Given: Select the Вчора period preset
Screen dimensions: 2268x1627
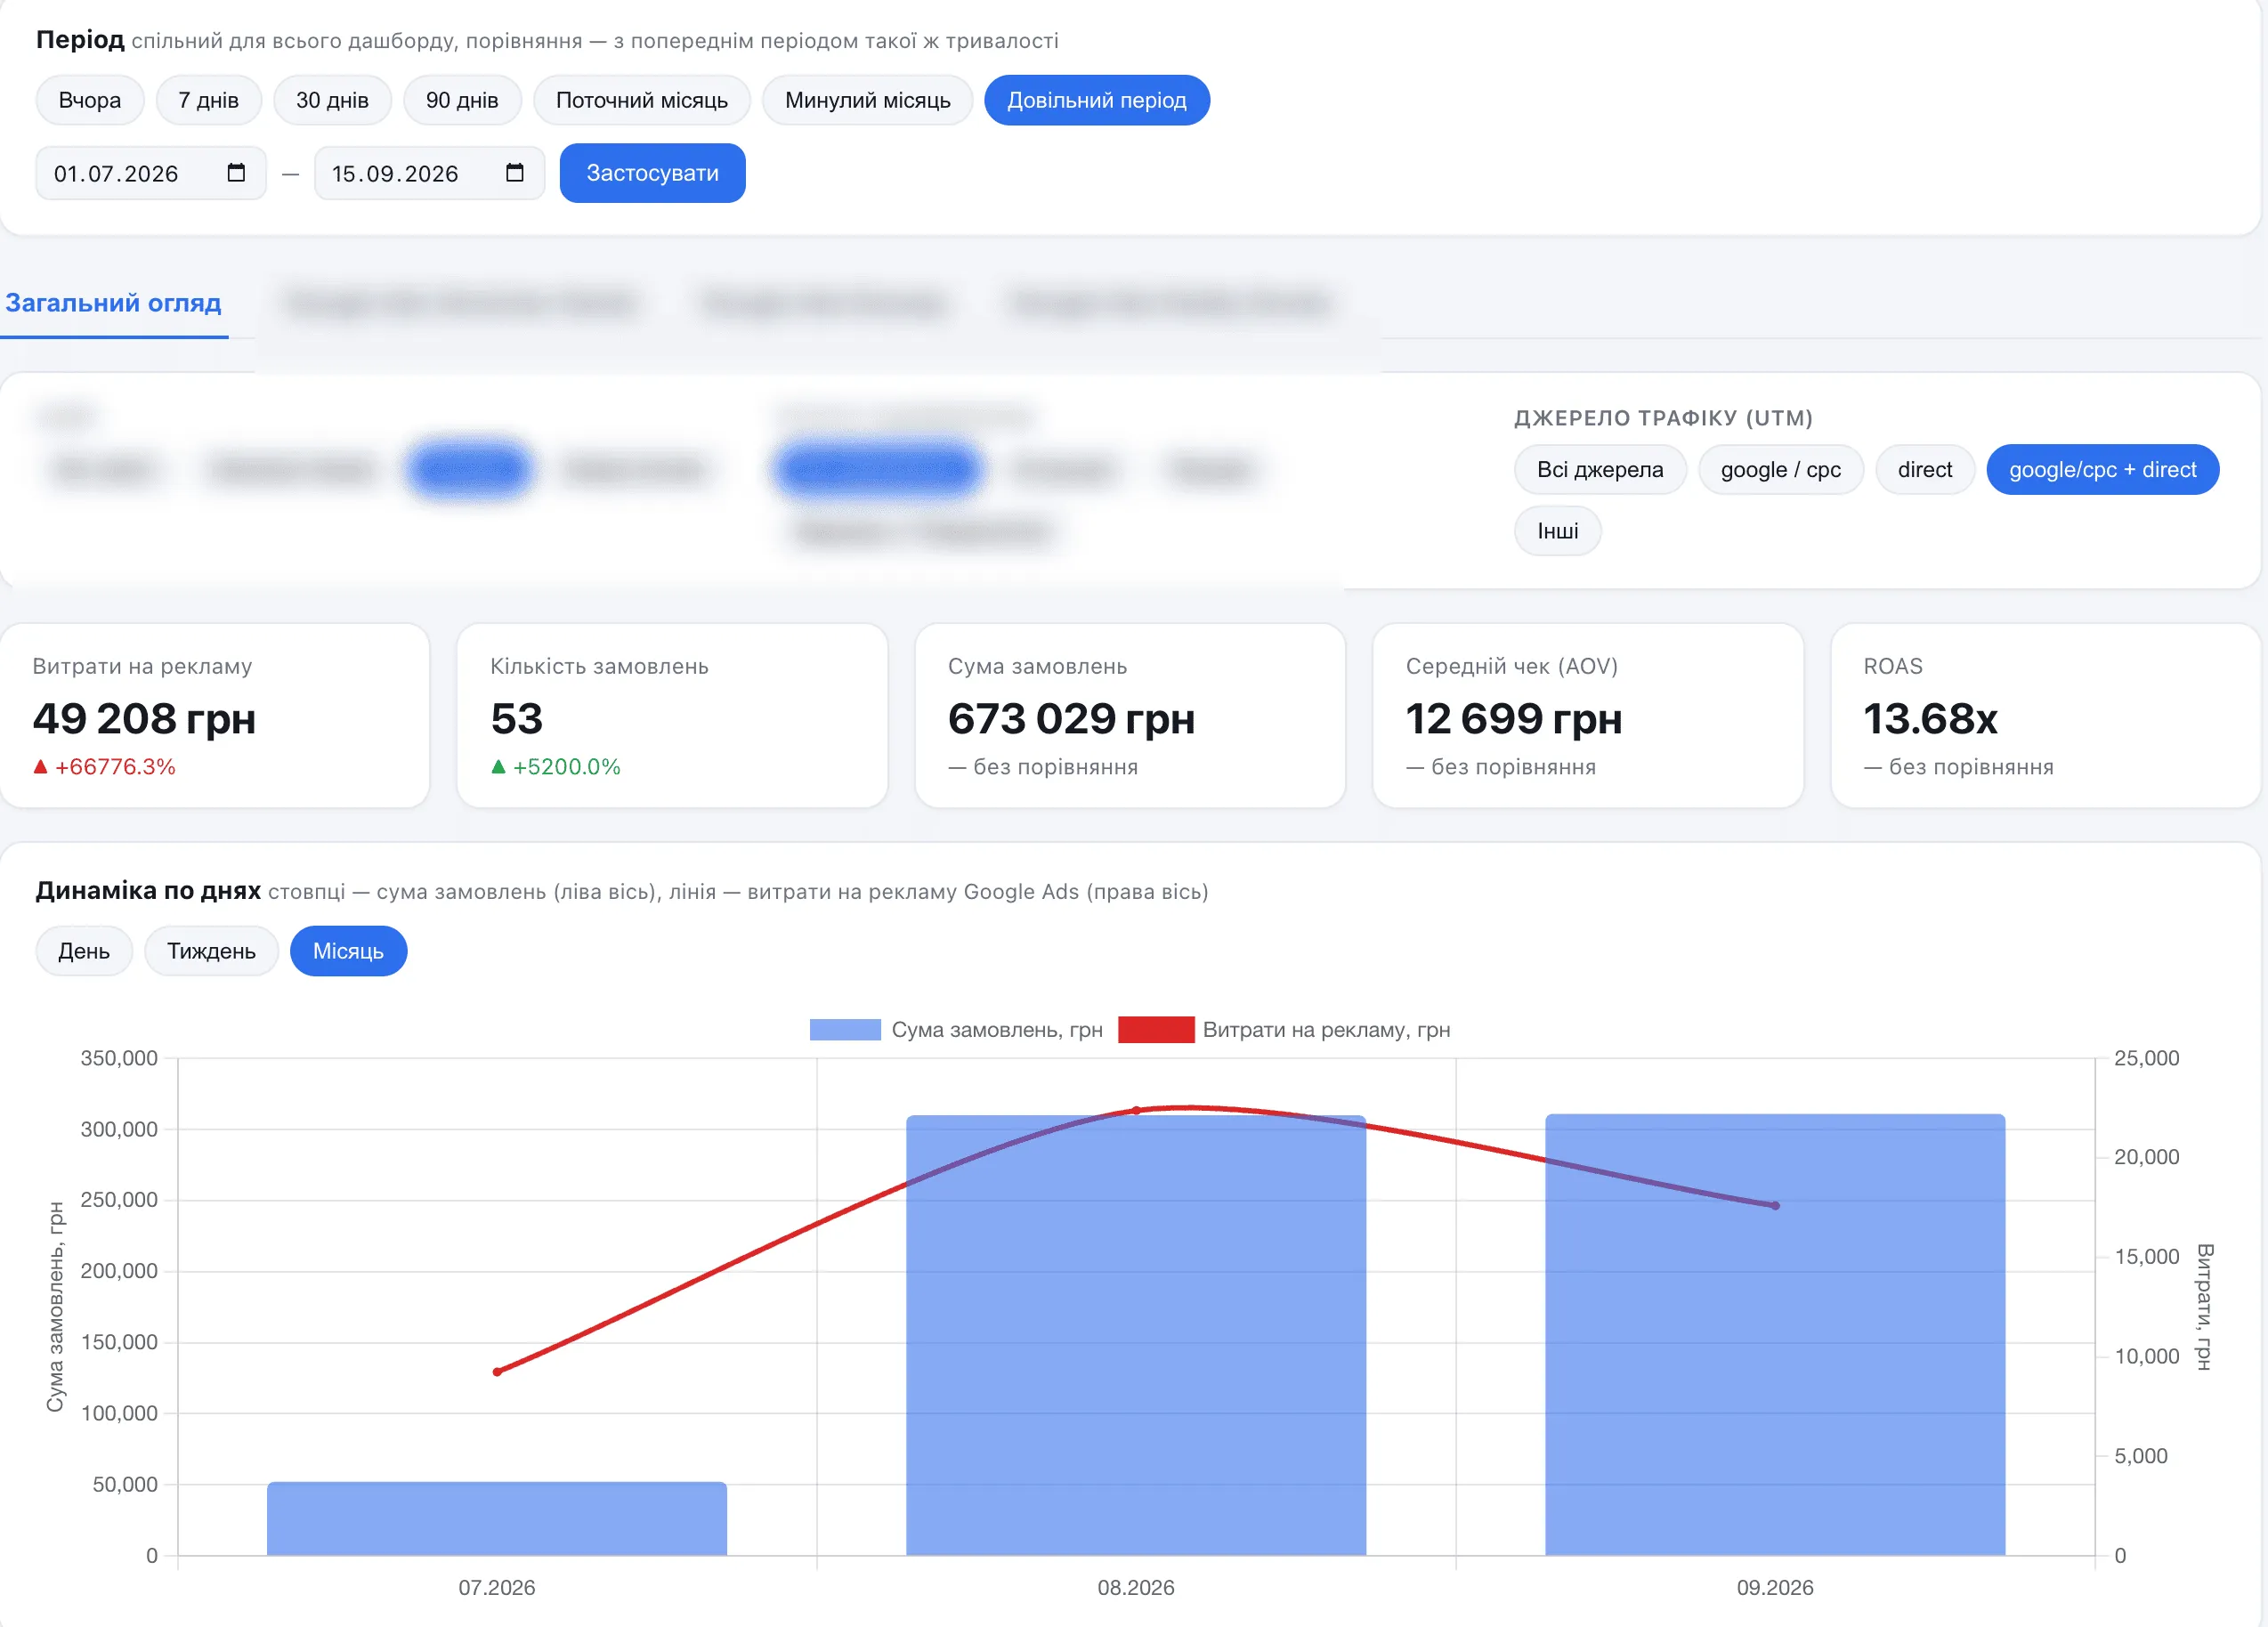Looking at the screenshot, I should tap(90, 100).
